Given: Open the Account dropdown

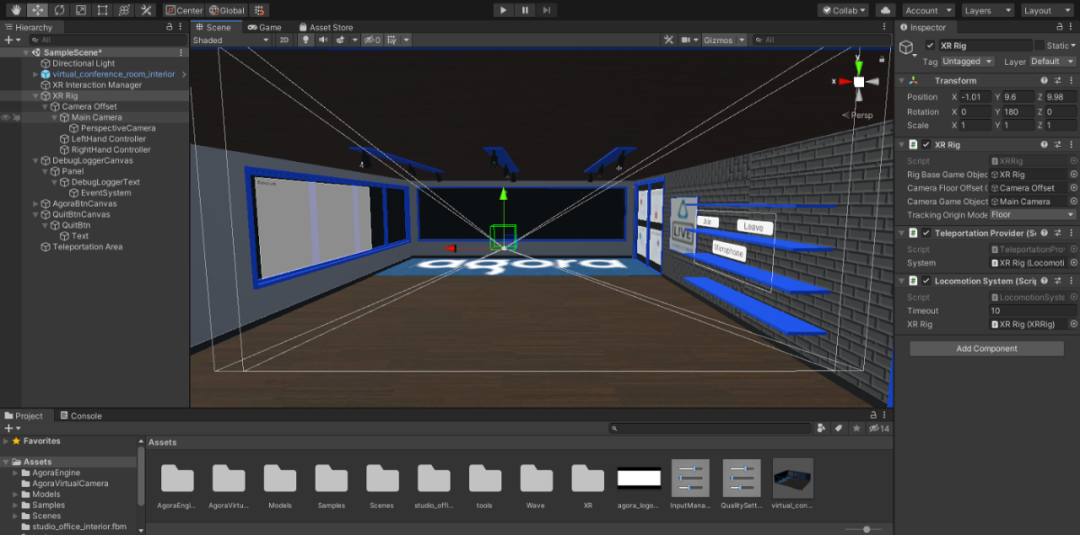Looking at the screenshot, I should pos(928,10).
